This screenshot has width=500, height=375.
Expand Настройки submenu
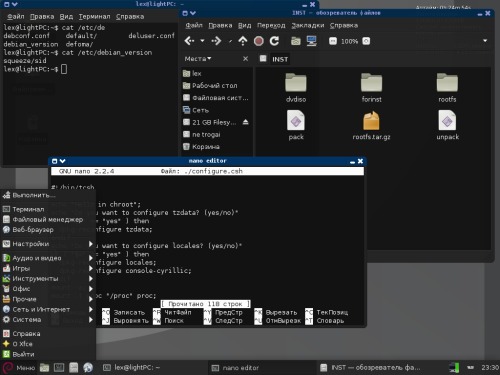[48, 244]
